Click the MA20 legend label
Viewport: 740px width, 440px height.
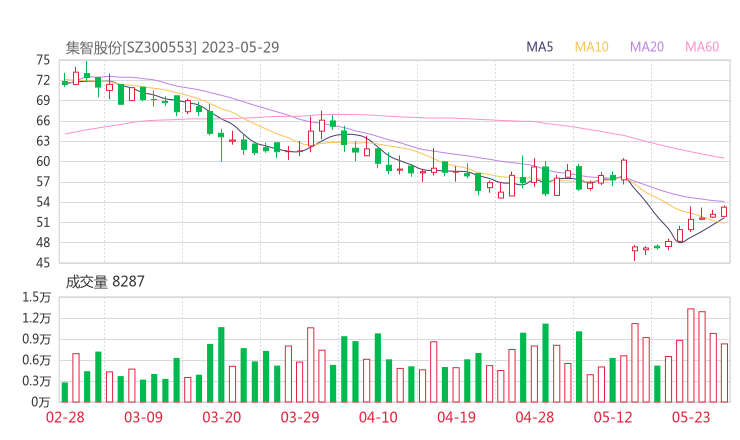click(x=647, y=47)
